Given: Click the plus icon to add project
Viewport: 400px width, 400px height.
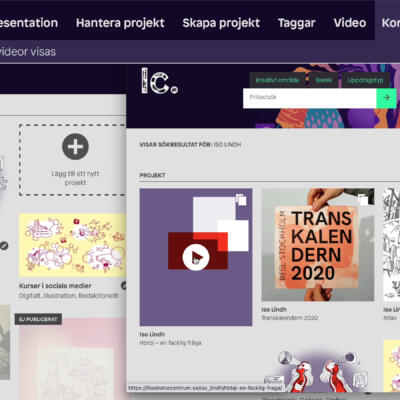Looking at the screenshot, I should (75, 147).
